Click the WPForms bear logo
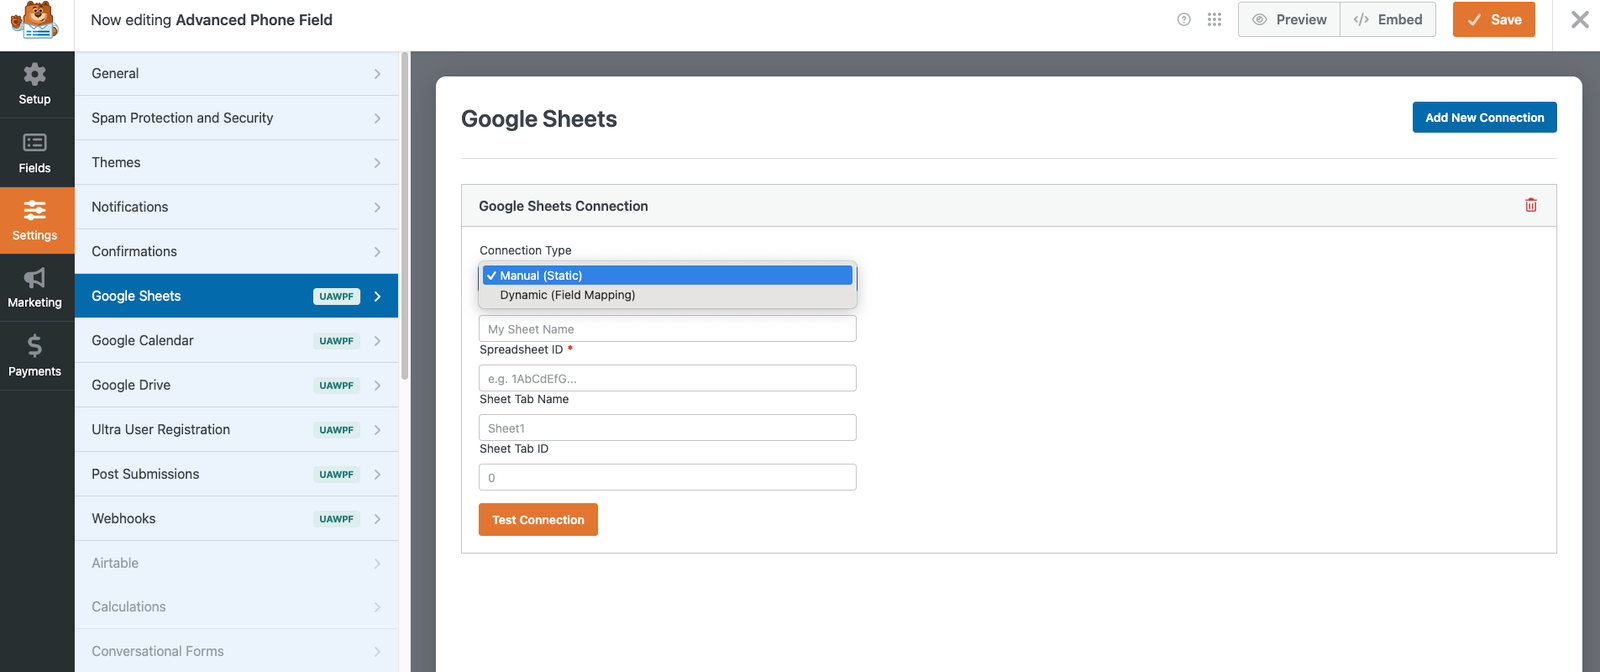 point(36,21)
